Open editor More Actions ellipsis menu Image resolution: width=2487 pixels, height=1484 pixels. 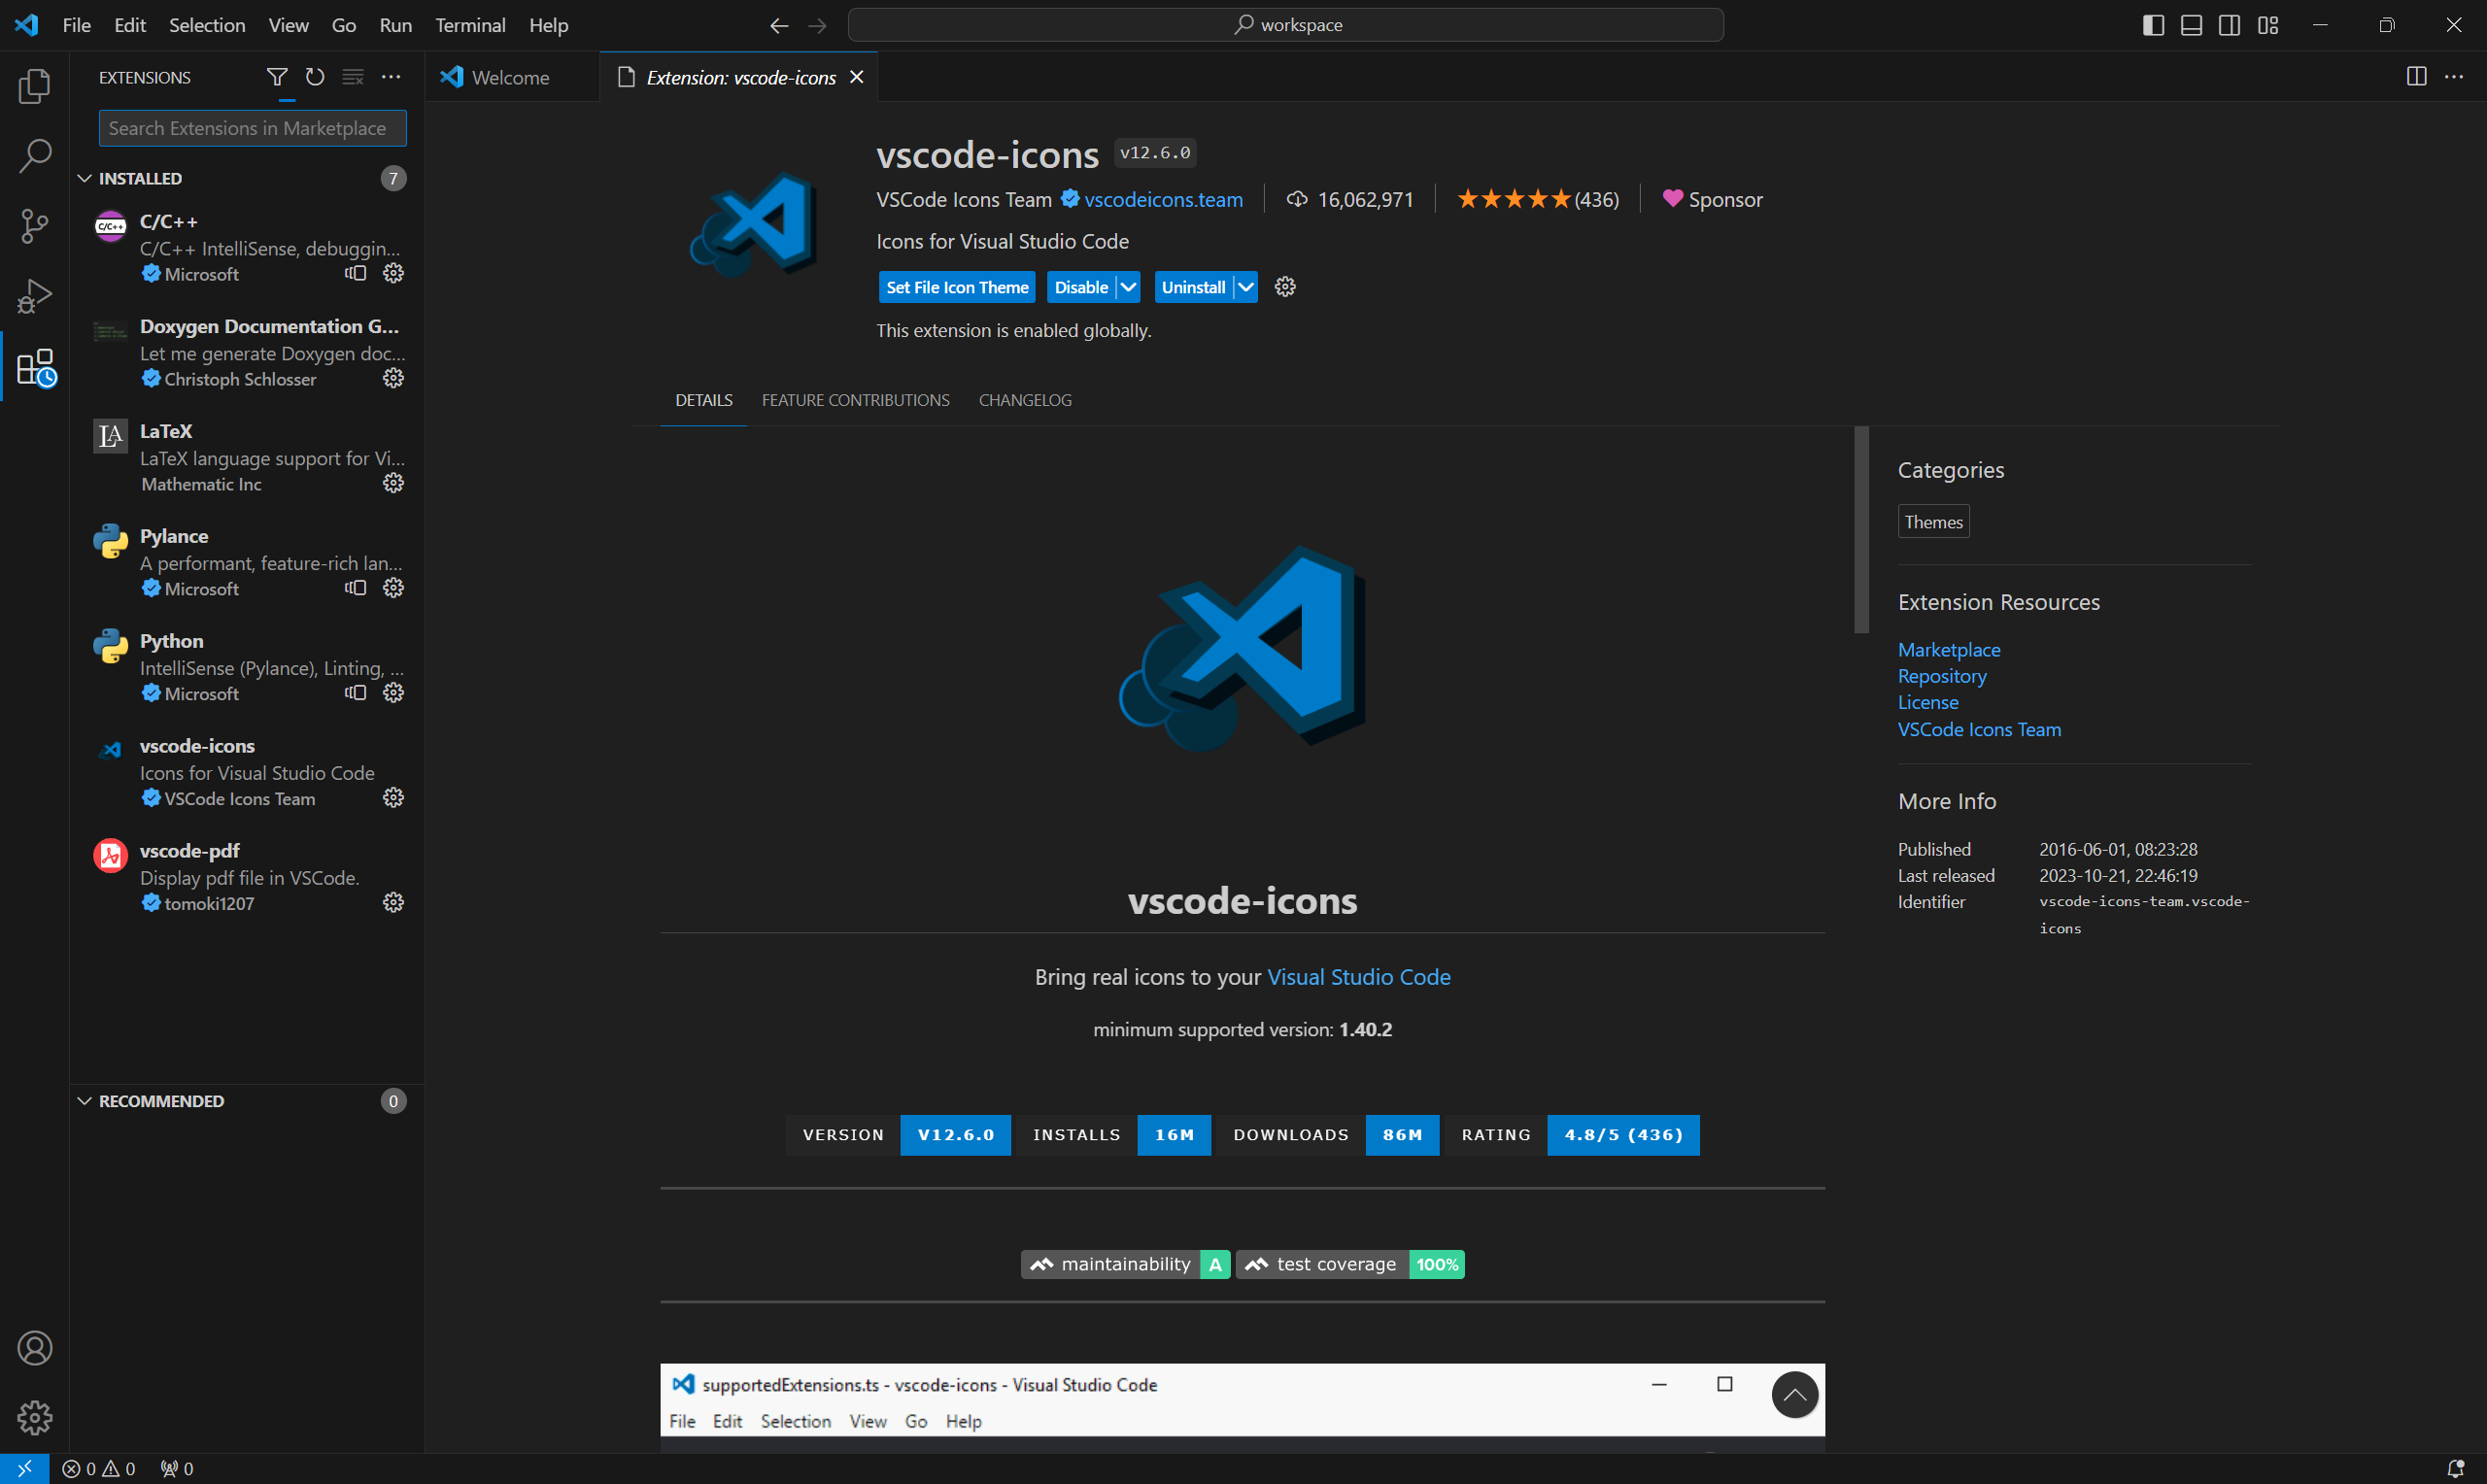click(x=2454, y=77)
